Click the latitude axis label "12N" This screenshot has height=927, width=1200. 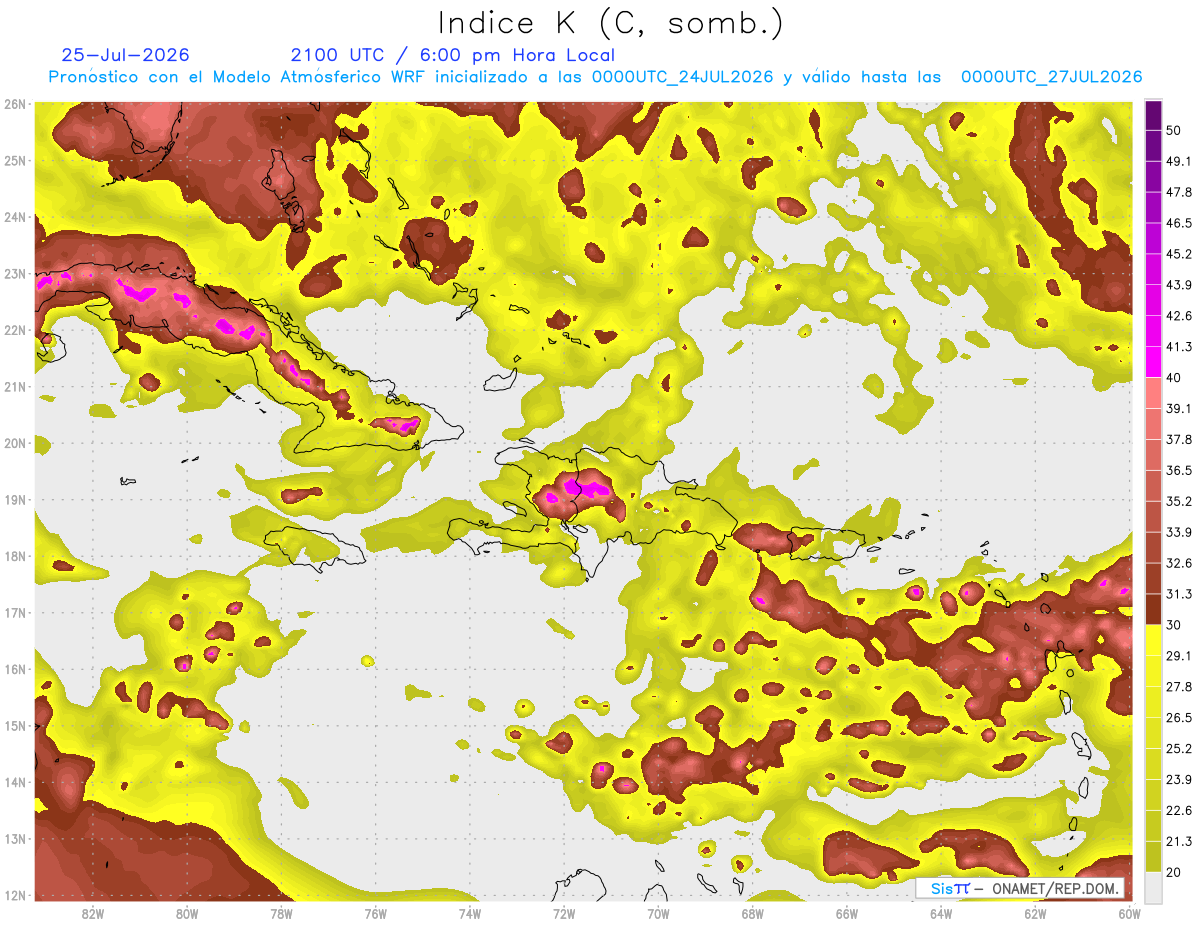point(15,895)
